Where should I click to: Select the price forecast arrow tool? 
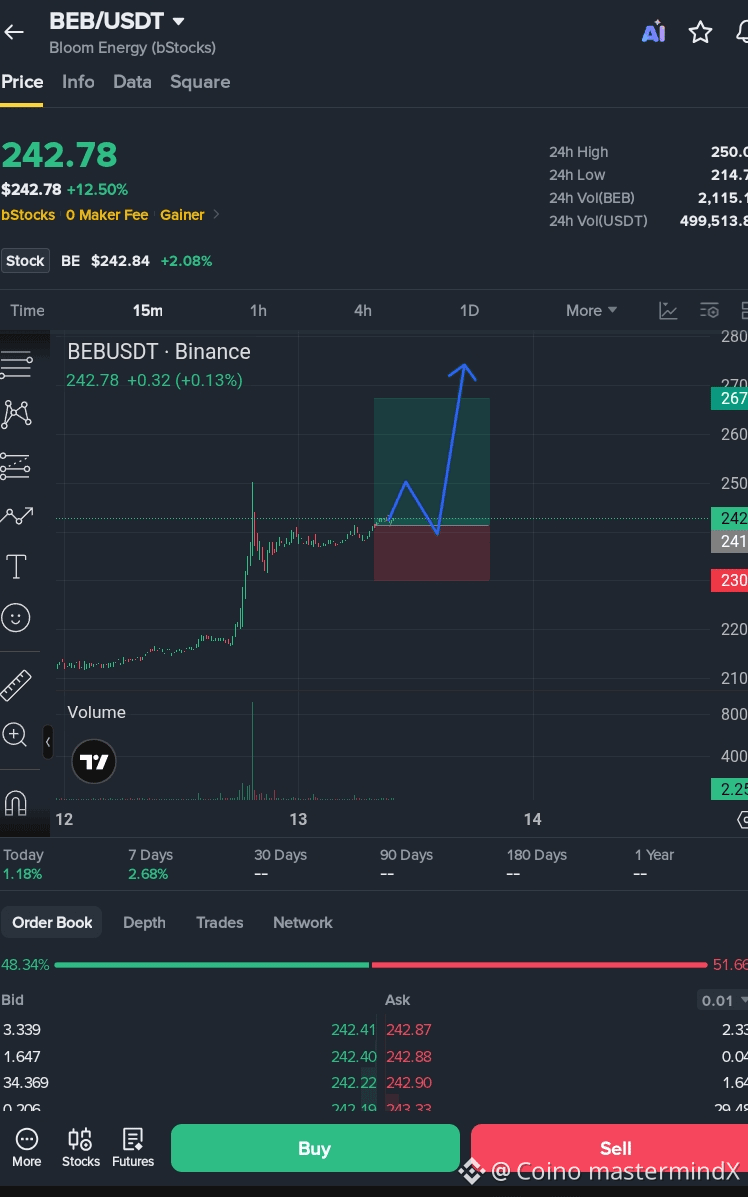pyautogui.click(x=16, y=516)
